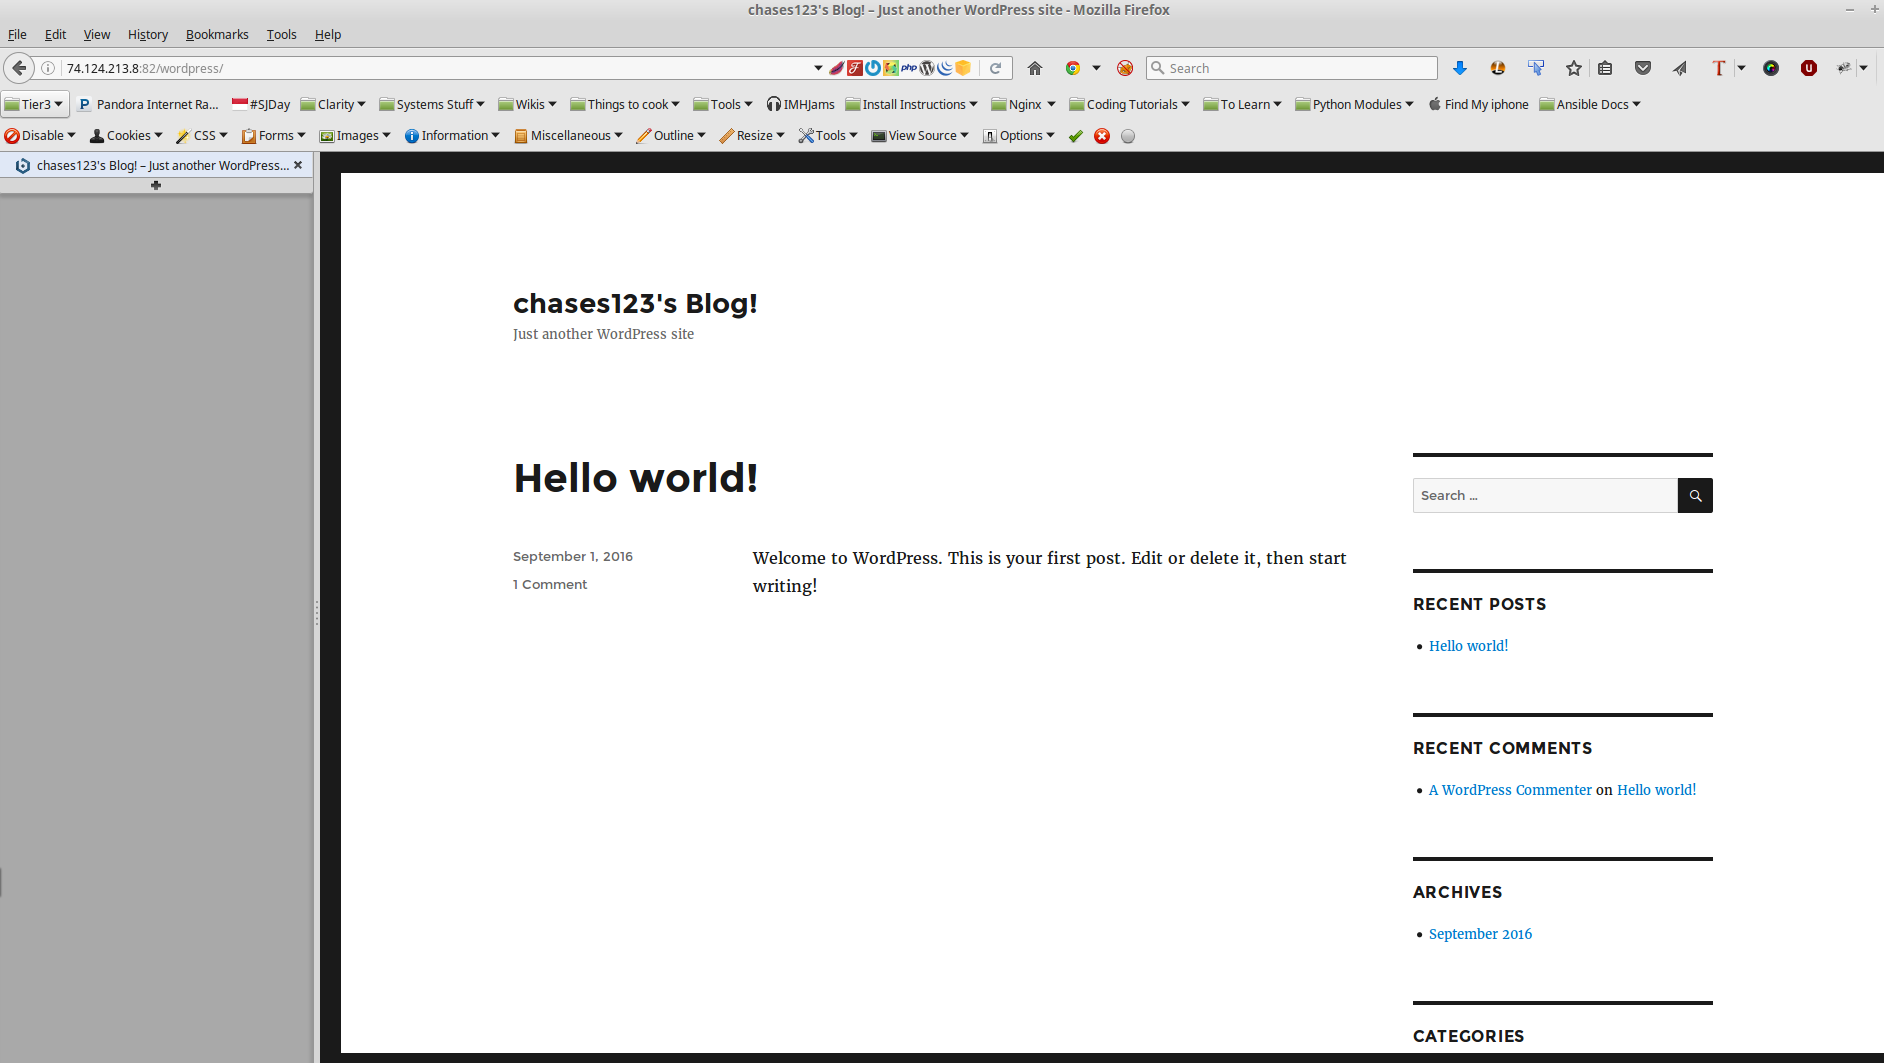
Task: Expand the Cookies dropdown in developer toolbar
Action: click(127, 136)
